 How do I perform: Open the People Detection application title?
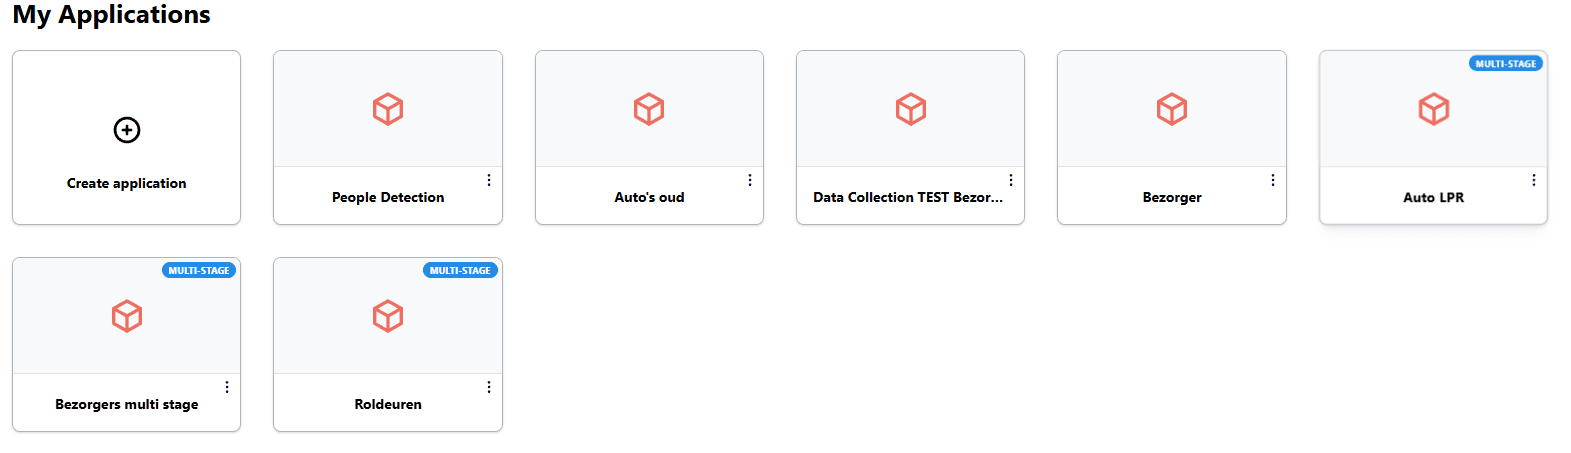(x=388, y=197)
